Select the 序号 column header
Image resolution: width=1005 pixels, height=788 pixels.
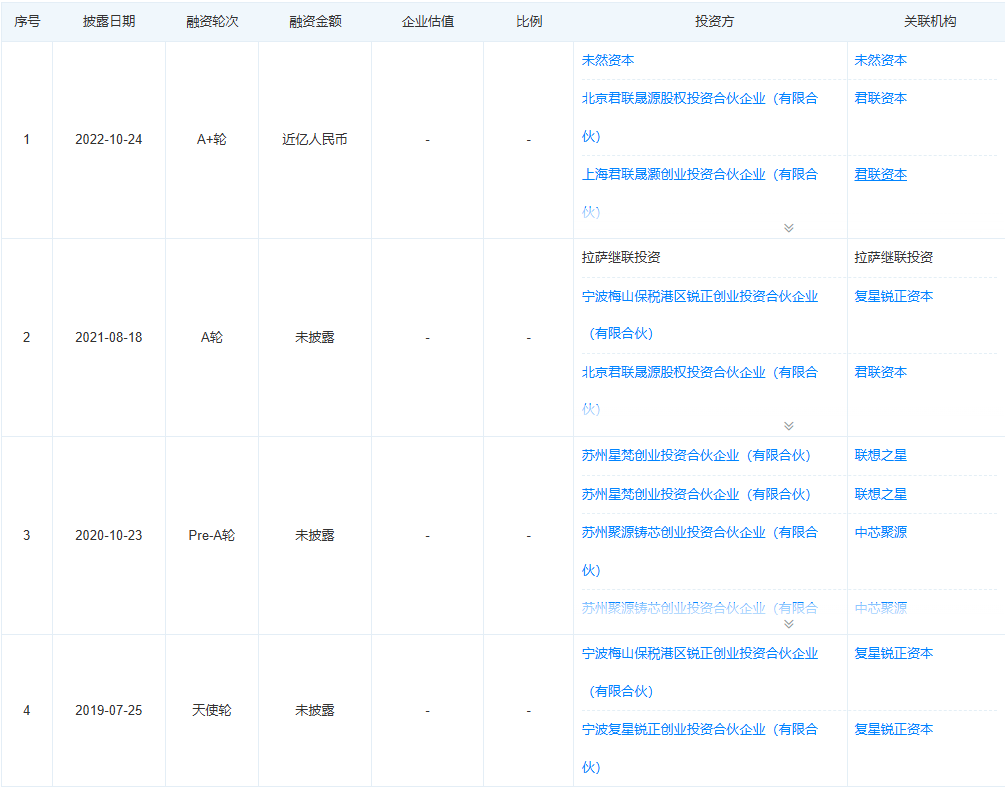pyautogui.click(x=27, y=21)
